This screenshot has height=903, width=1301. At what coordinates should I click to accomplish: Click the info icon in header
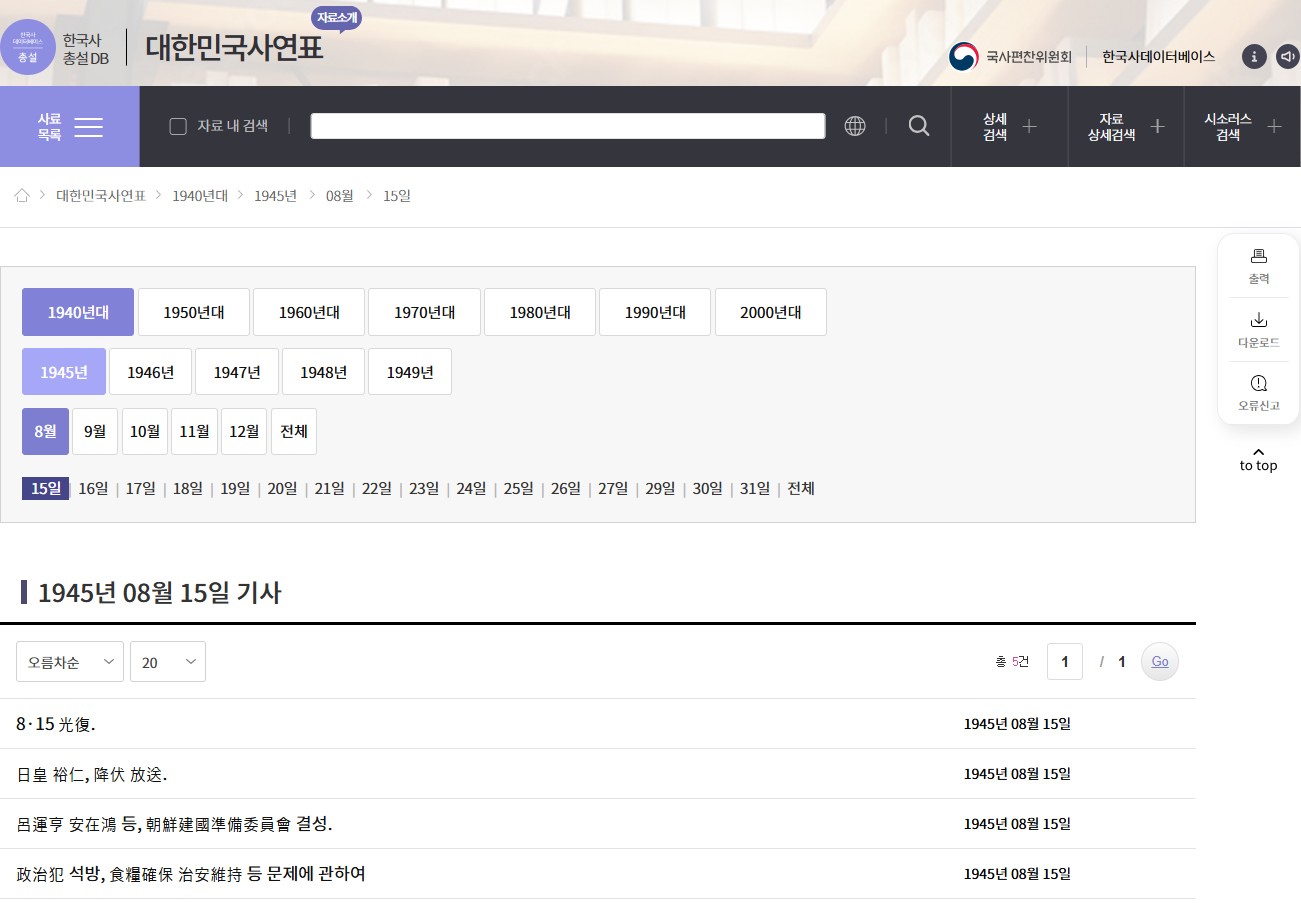tap(1254, 57)
